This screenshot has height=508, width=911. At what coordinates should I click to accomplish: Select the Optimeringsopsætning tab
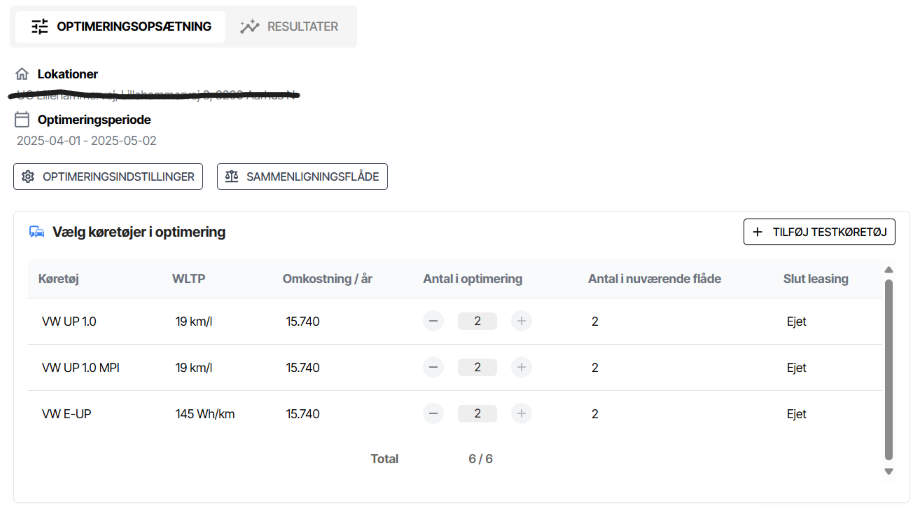(121, 26)
